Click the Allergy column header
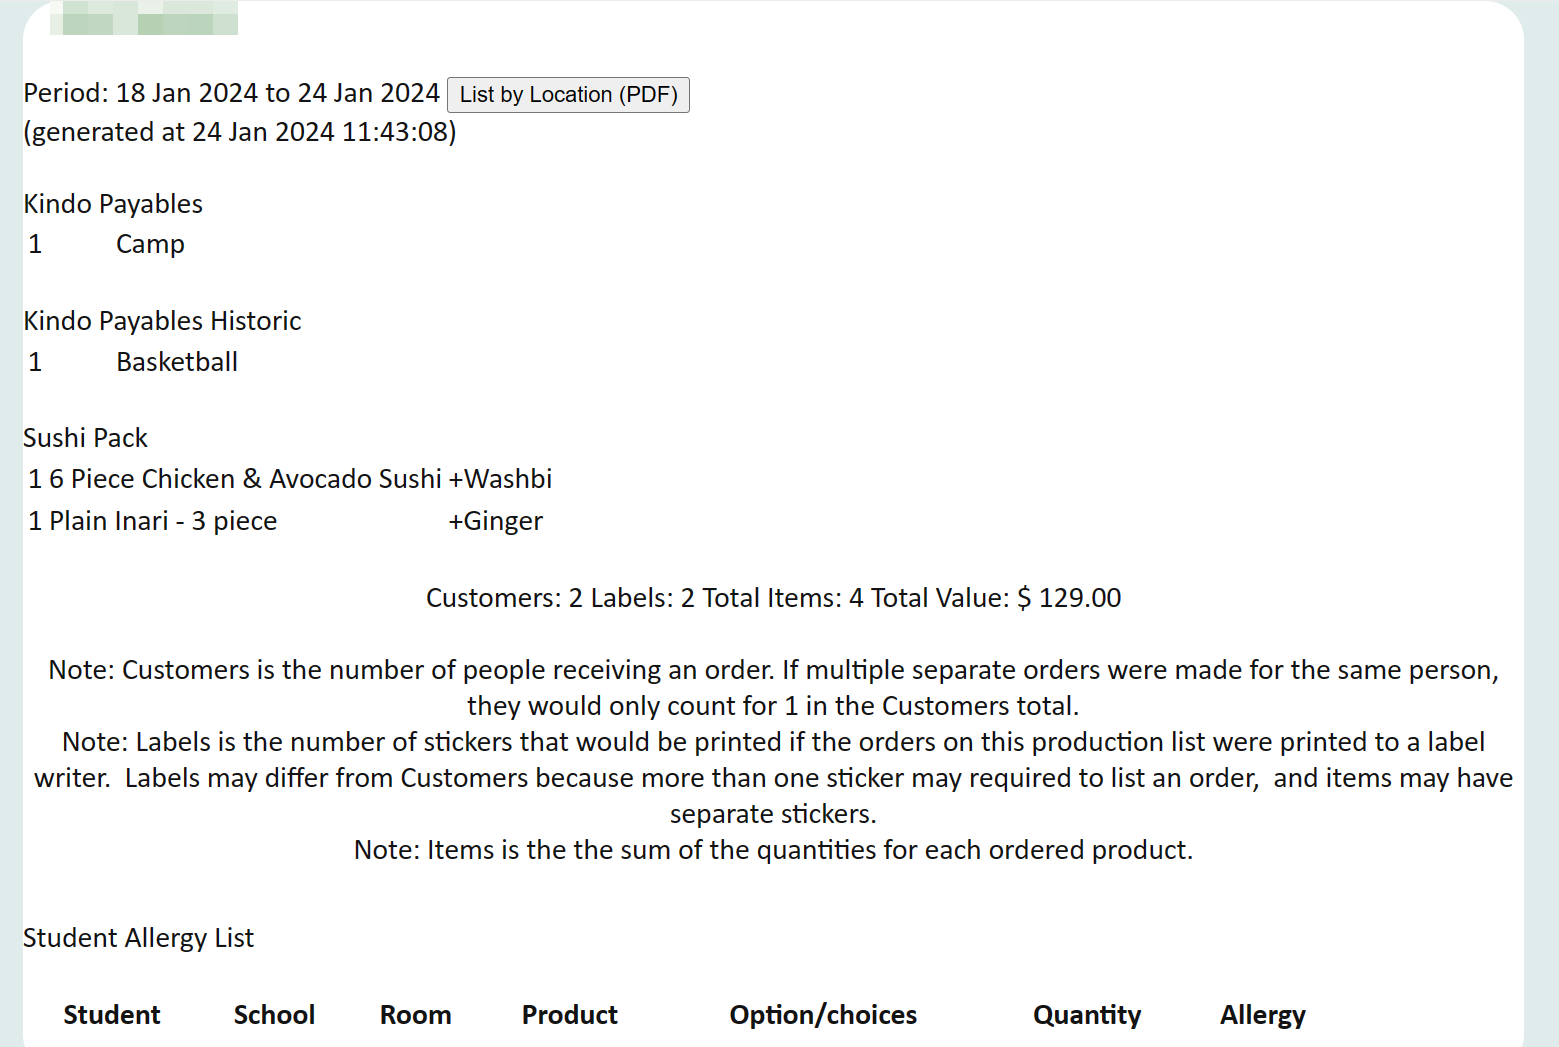Screen dimensions: 1559x1047 (x=1262, y=1015)
